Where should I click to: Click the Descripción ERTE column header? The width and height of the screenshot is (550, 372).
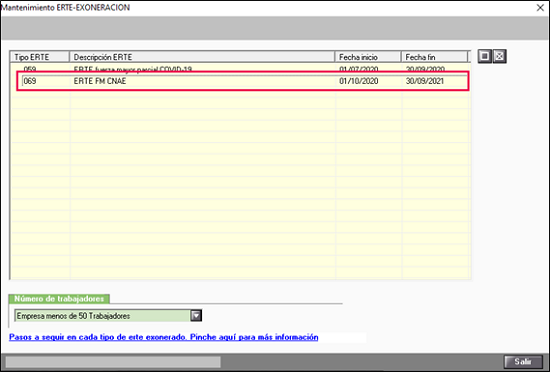[202, 57]
